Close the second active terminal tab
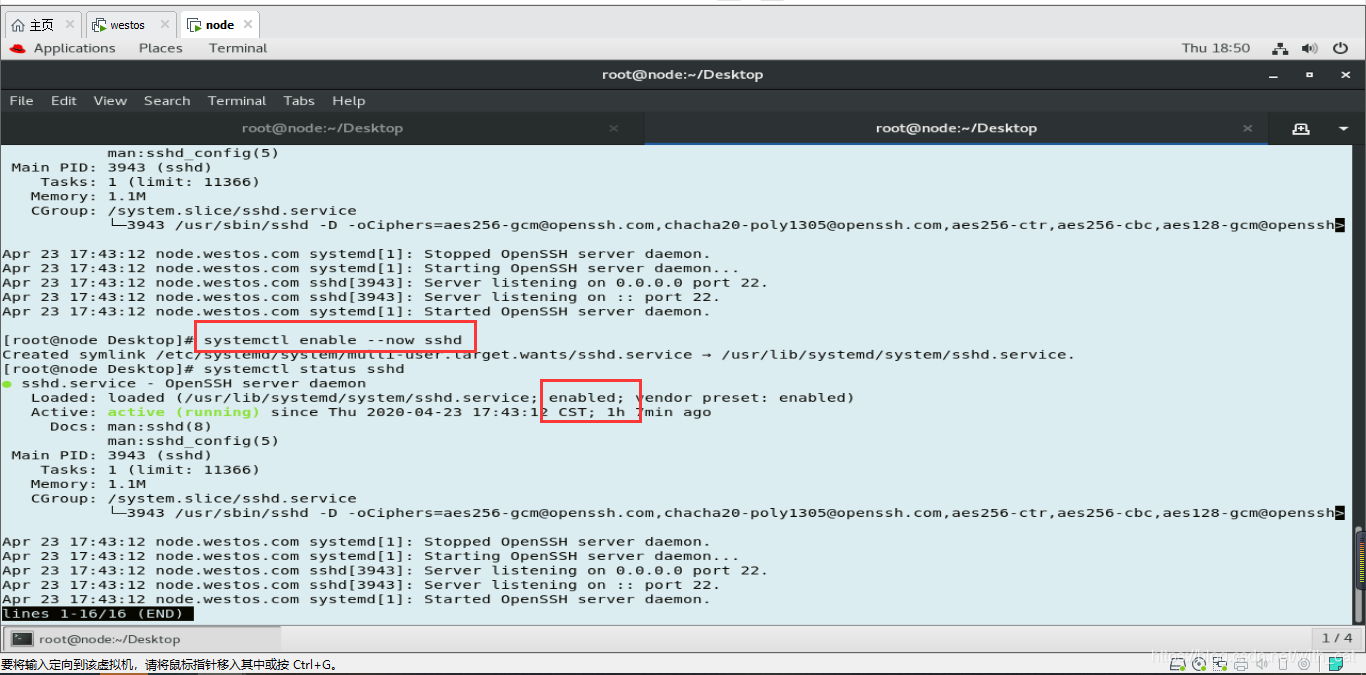The height and width of the screenshot is (675, 1366). tap(1248, 128)
